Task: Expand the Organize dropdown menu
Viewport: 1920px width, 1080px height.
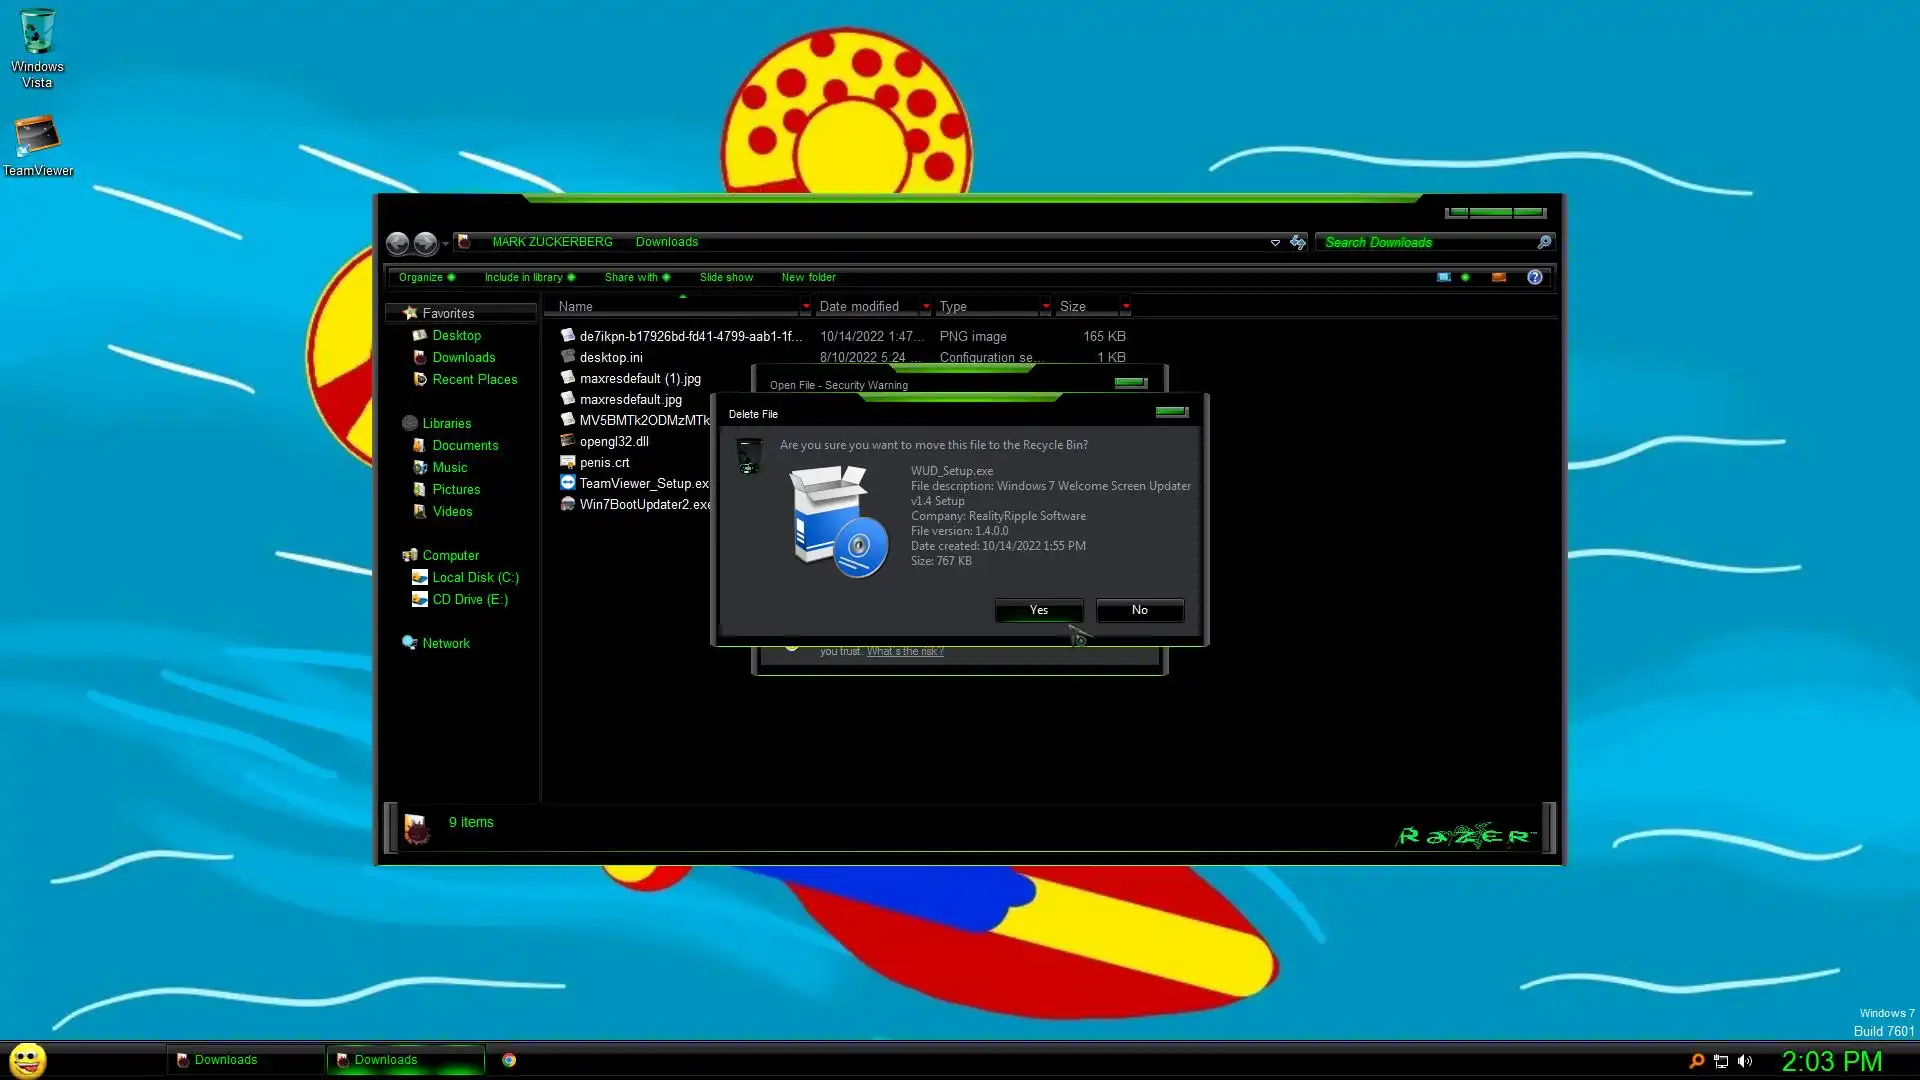Action: 427,277
